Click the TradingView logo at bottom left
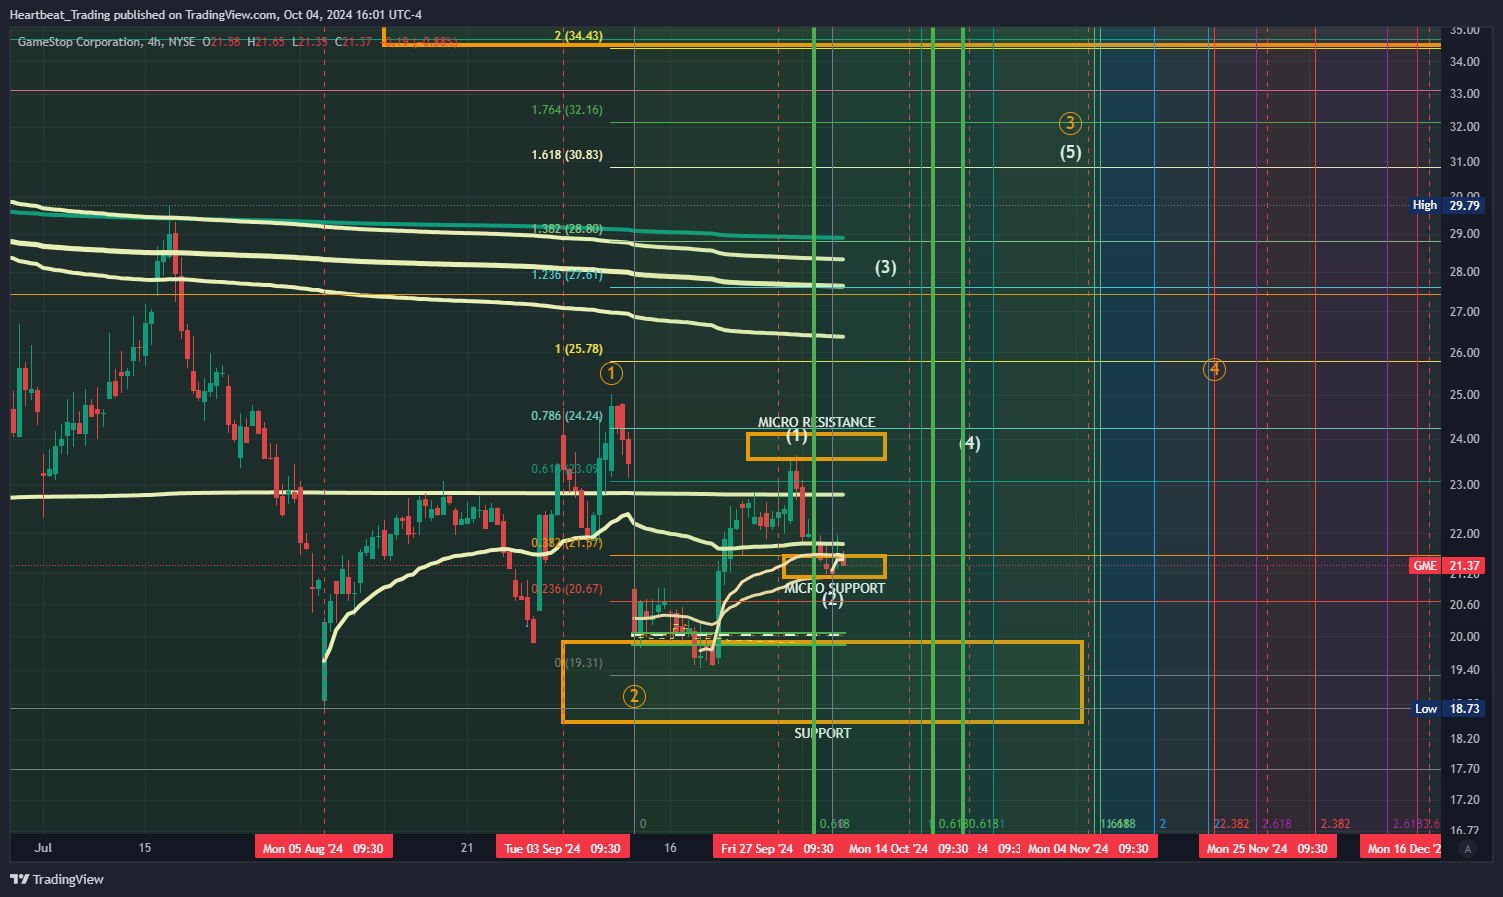Viewport: 1503px width, 897px height. point(57,879)
